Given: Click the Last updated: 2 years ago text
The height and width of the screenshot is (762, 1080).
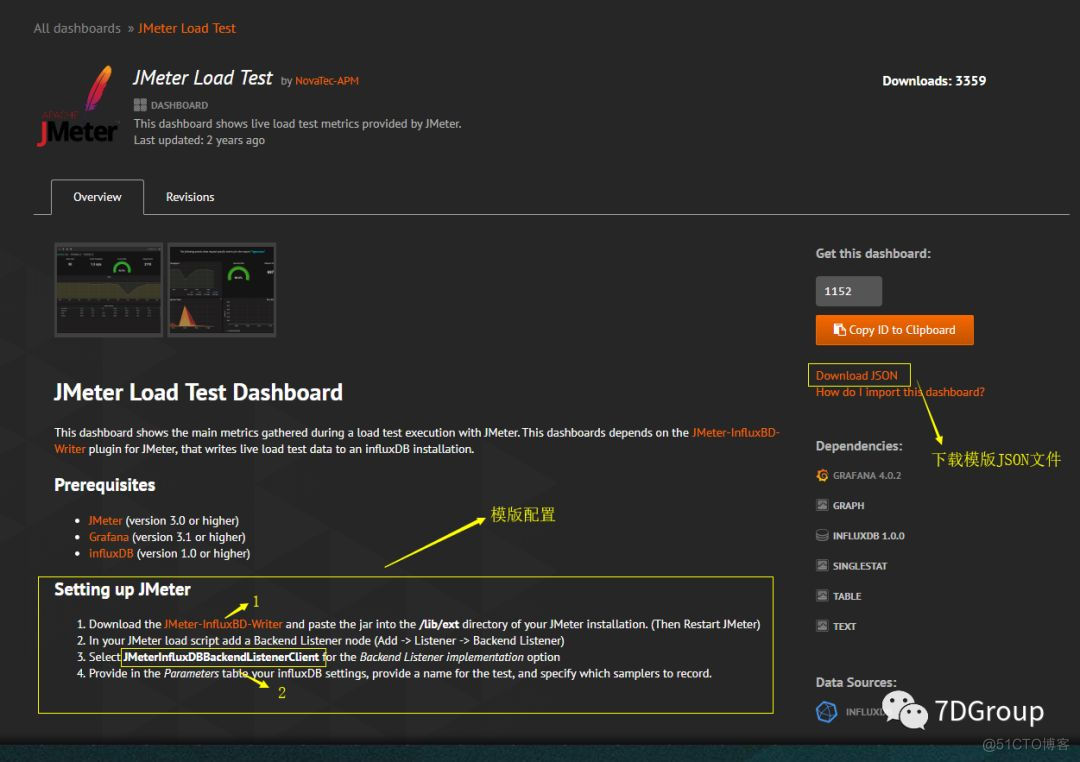Looking at the screenshot, I should [199, 140].
